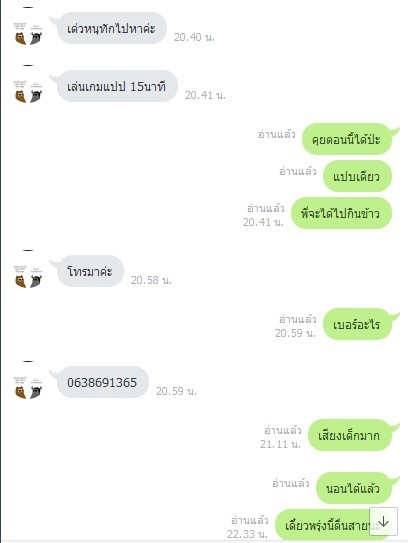Click the อ่านแล้ว 21.11 น. read receipt
The width and height of the screenshot is (408, 543).
pos(281,437)
